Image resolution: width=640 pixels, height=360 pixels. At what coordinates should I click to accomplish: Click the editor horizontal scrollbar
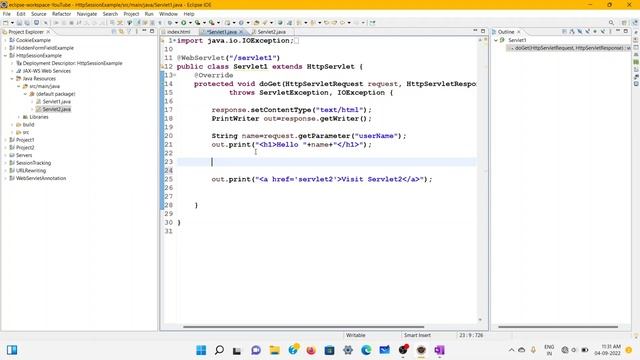coord(303,327)
